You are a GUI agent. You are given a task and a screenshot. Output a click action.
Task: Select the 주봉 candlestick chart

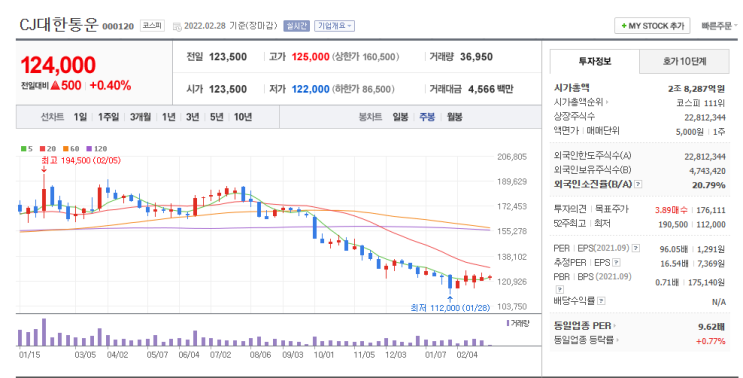point(427,117)
